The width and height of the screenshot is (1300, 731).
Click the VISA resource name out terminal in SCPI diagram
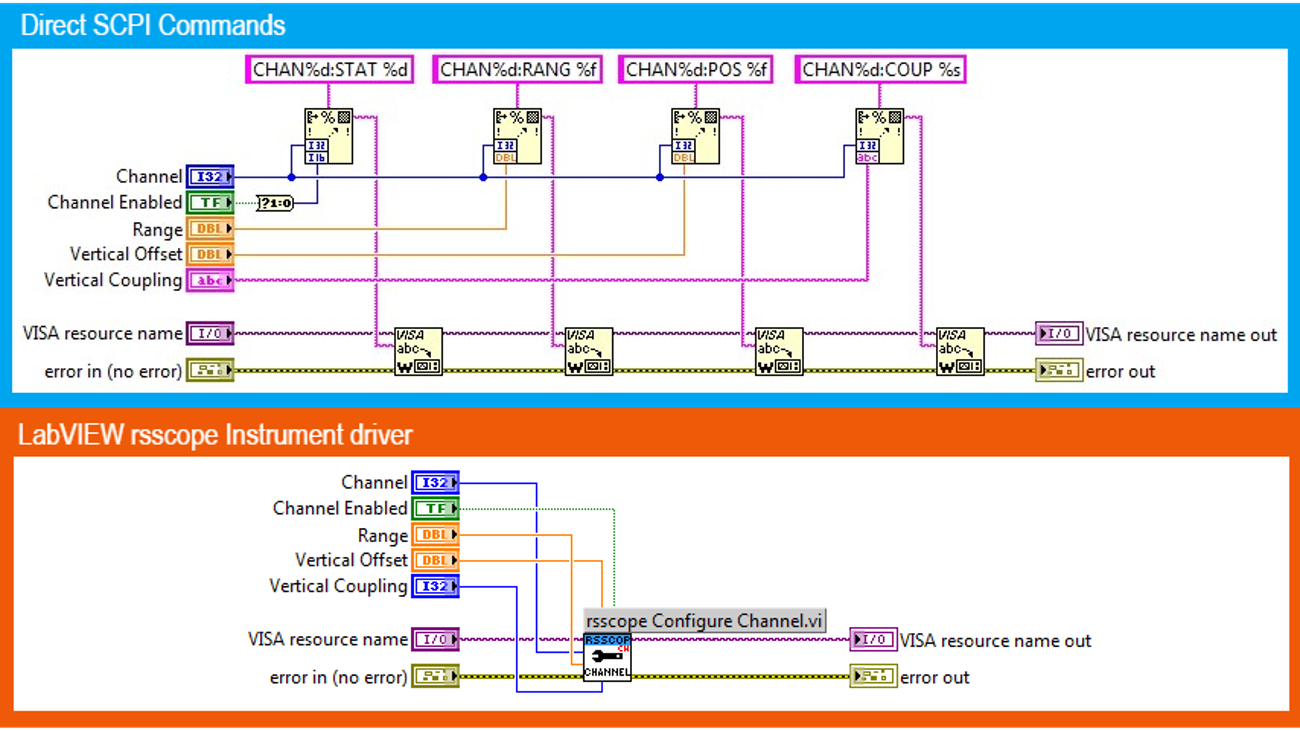click(1059, 334)
